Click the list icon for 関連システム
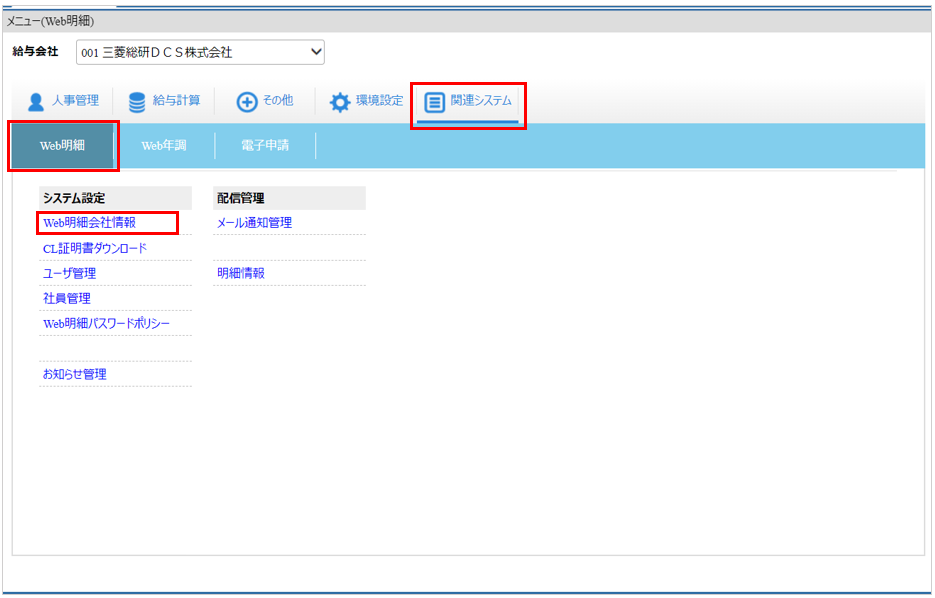 (x=435, y=102)
